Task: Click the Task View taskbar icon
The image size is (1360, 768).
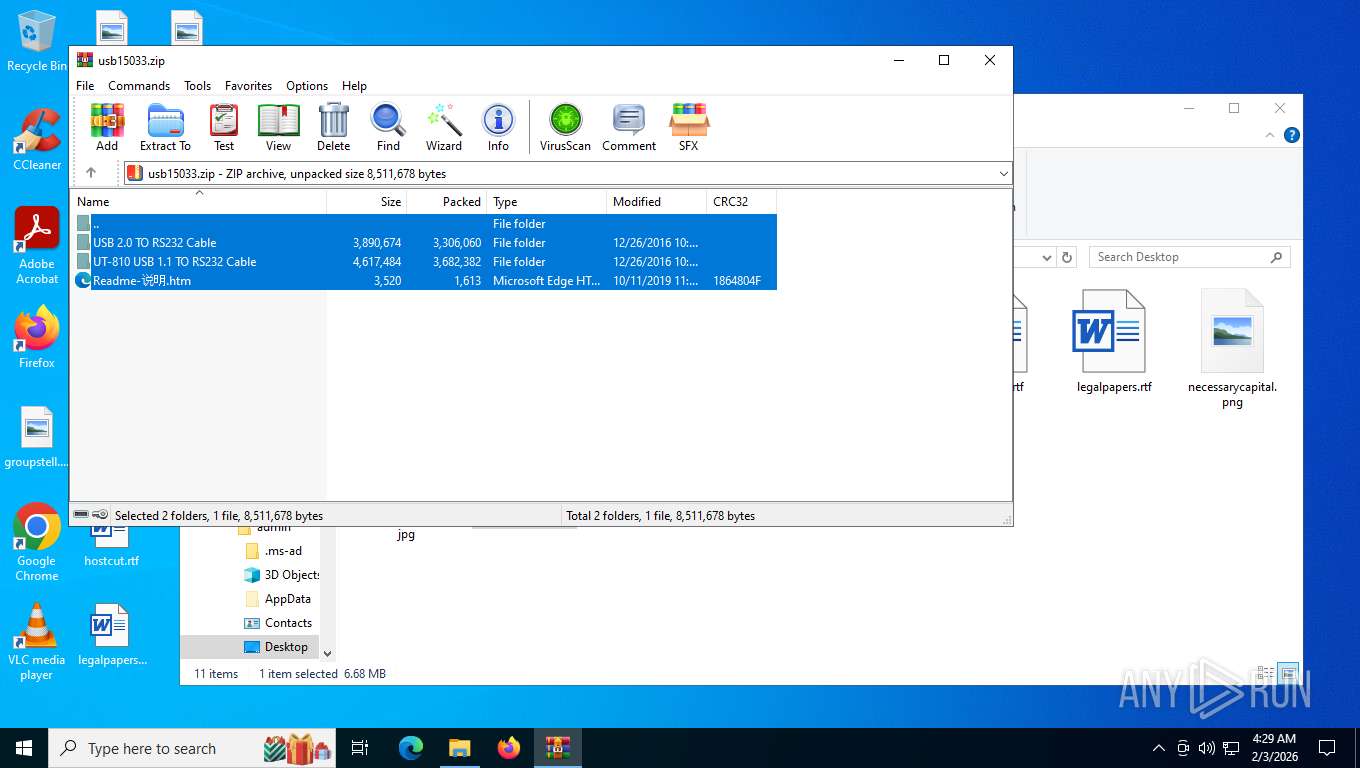Action: click(x=360, y=748)
